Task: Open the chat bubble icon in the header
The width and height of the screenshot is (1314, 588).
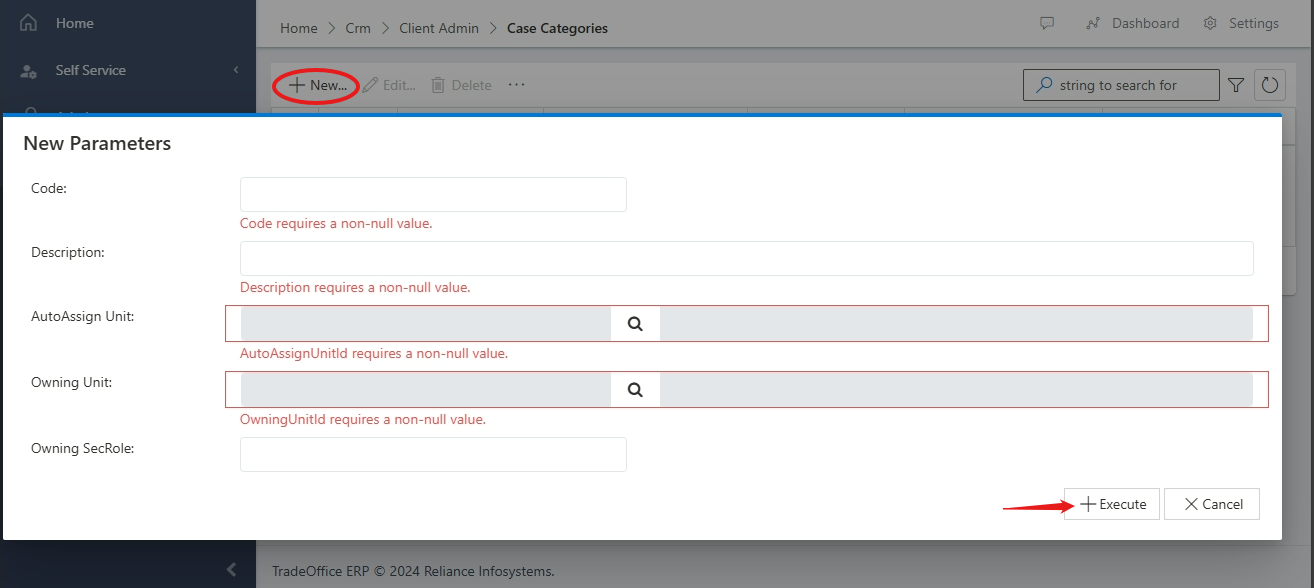Action: (1046, 23)
